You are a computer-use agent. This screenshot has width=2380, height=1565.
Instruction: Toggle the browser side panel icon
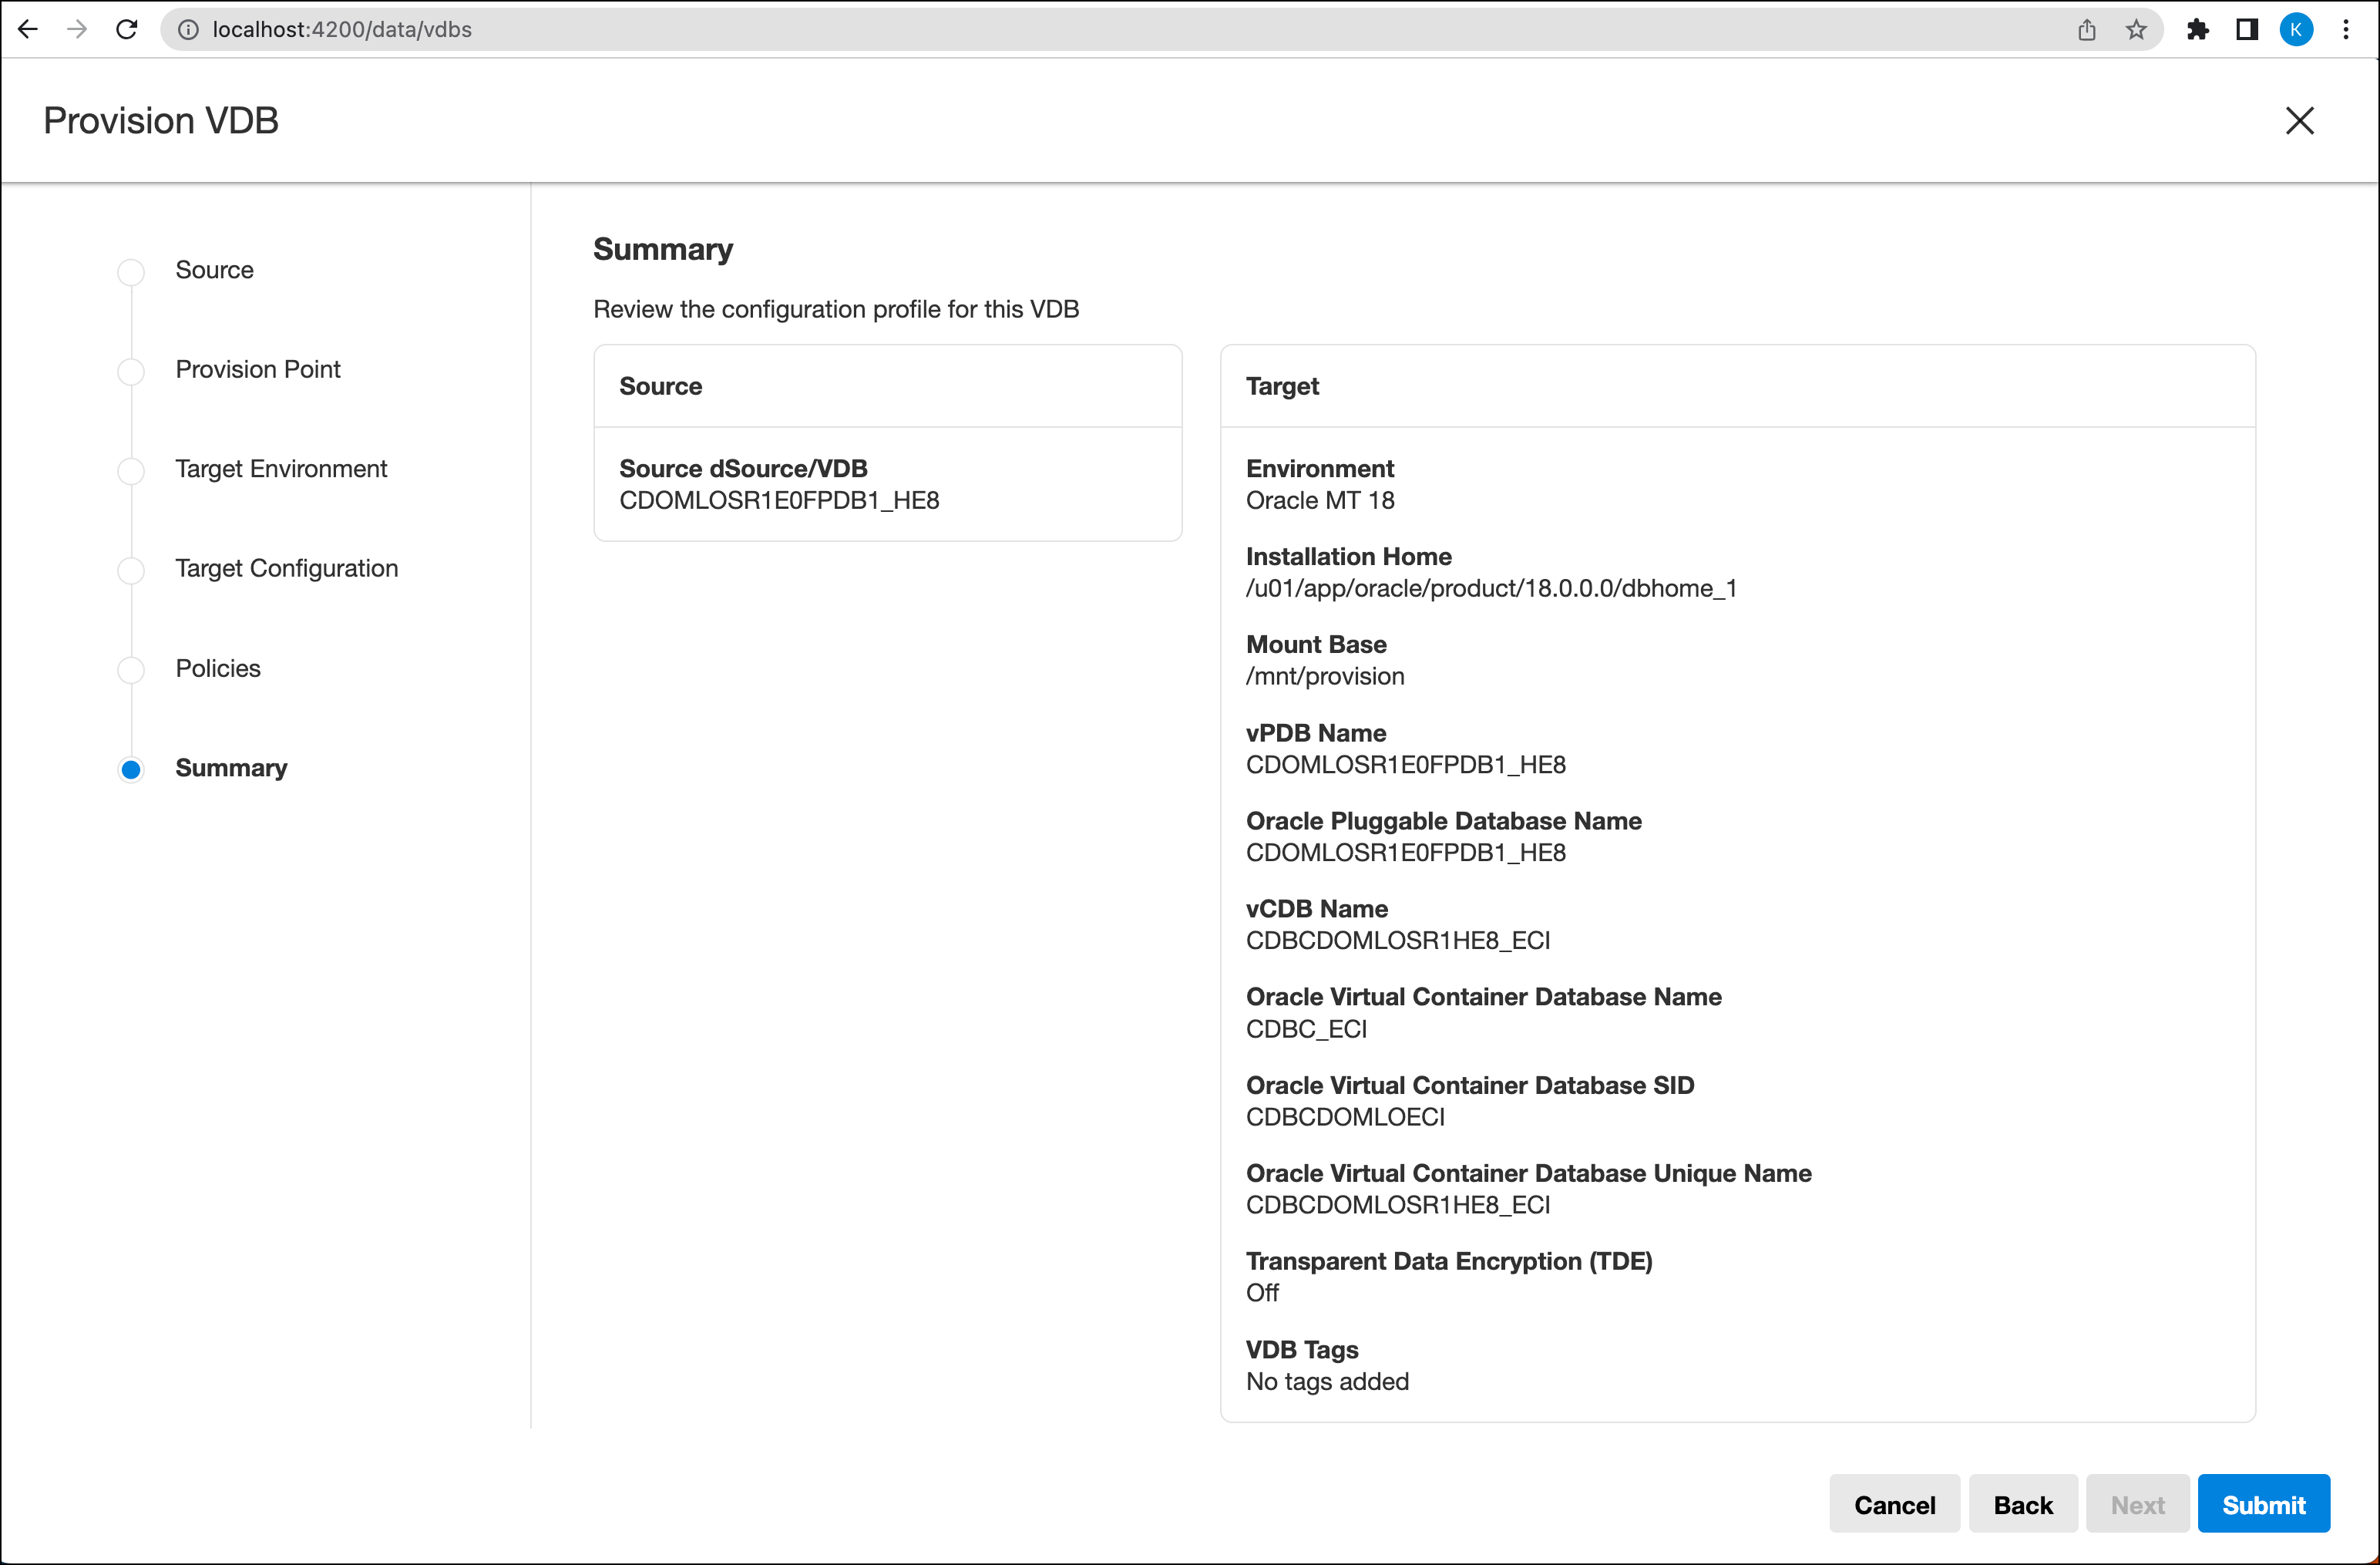click(2246, 29)
